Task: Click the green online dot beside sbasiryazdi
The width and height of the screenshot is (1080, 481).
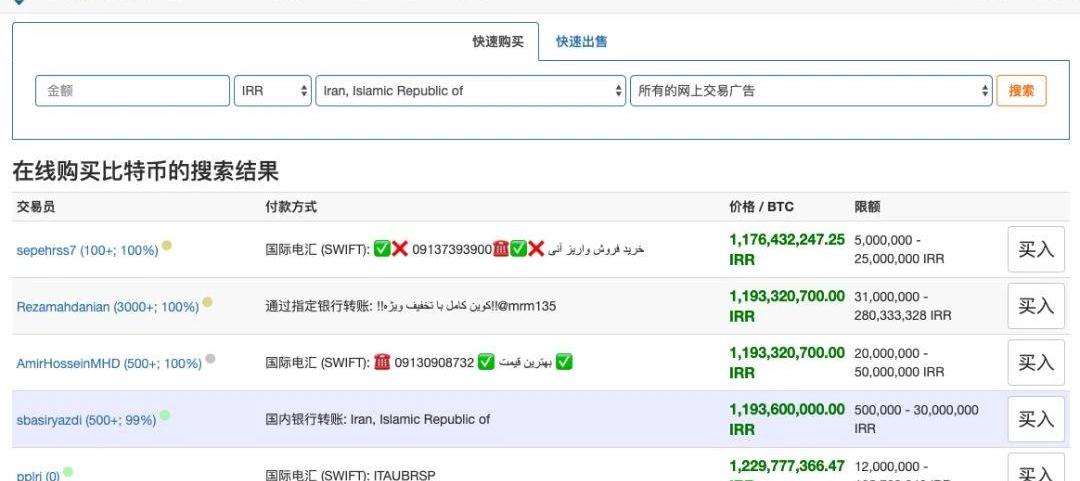Action: (x=165, y=415)
